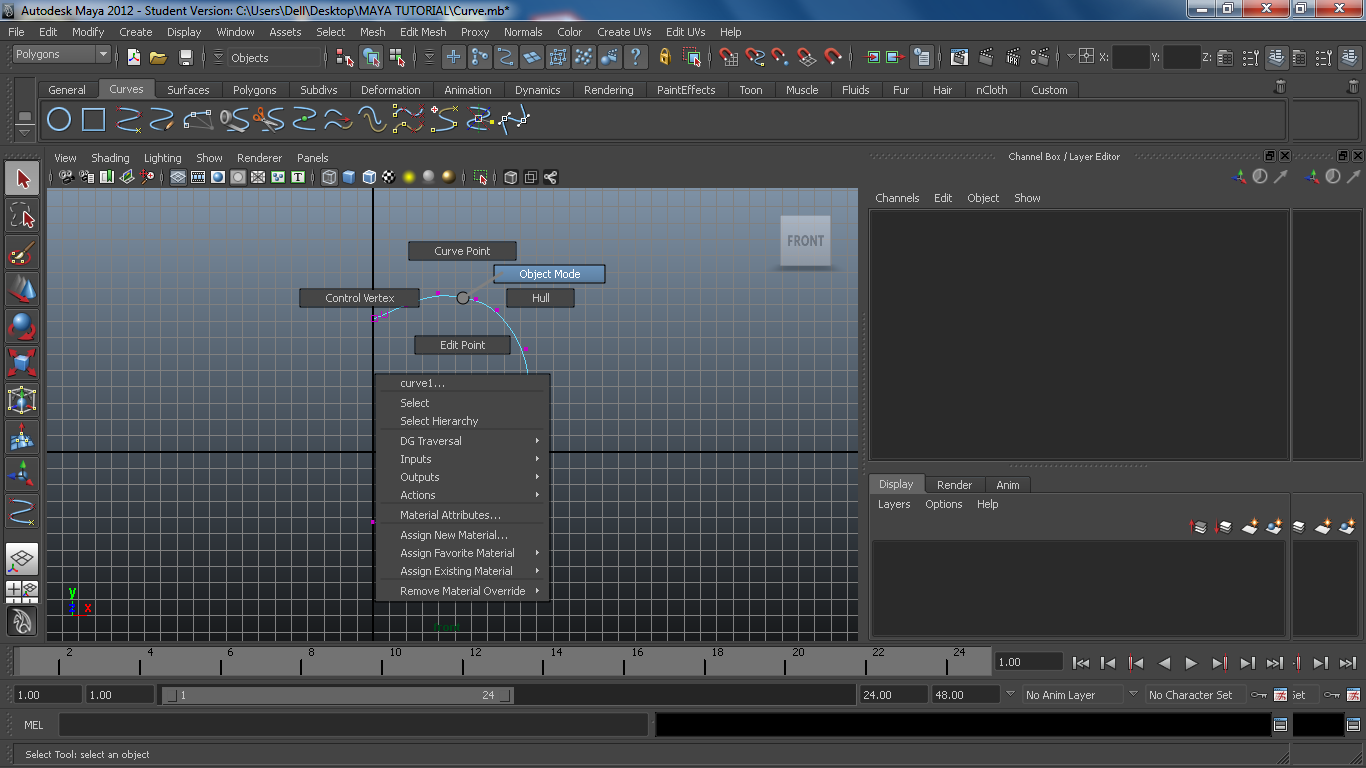Choose Curve Point in marking menu

pyautogui.click(x=462, y=251)
